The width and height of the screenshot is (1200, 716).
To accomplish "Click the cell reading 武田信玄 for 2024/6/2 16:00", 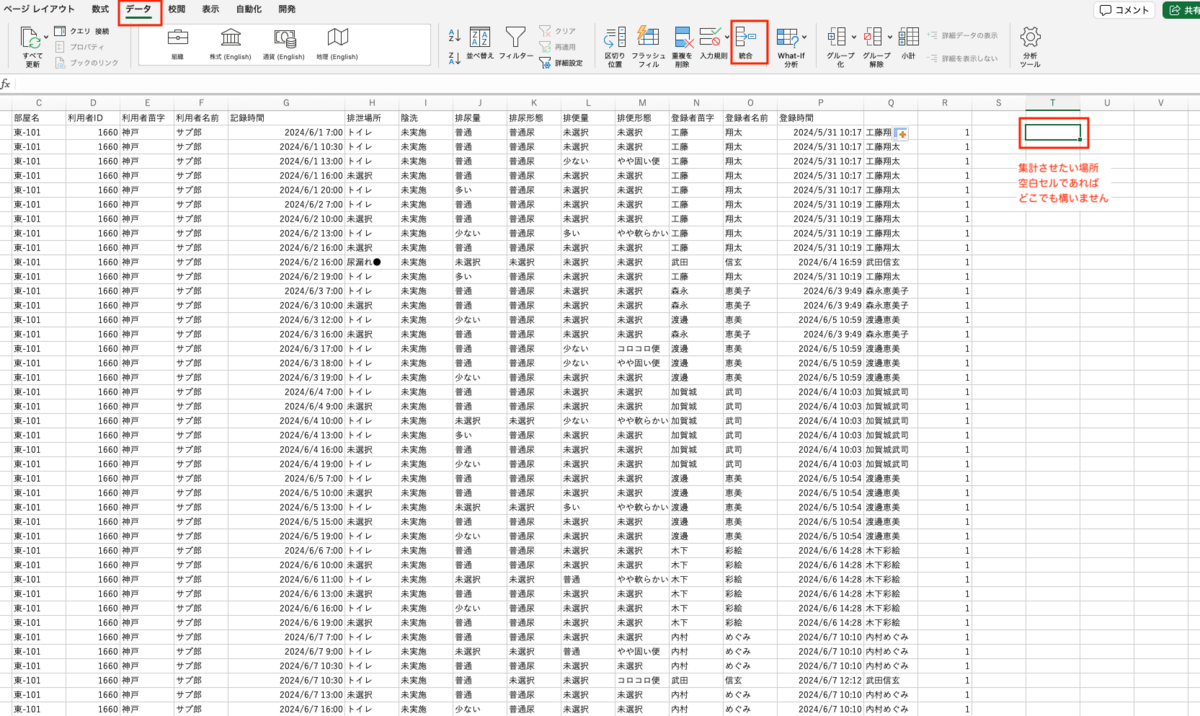I will [x=889, y=261].
